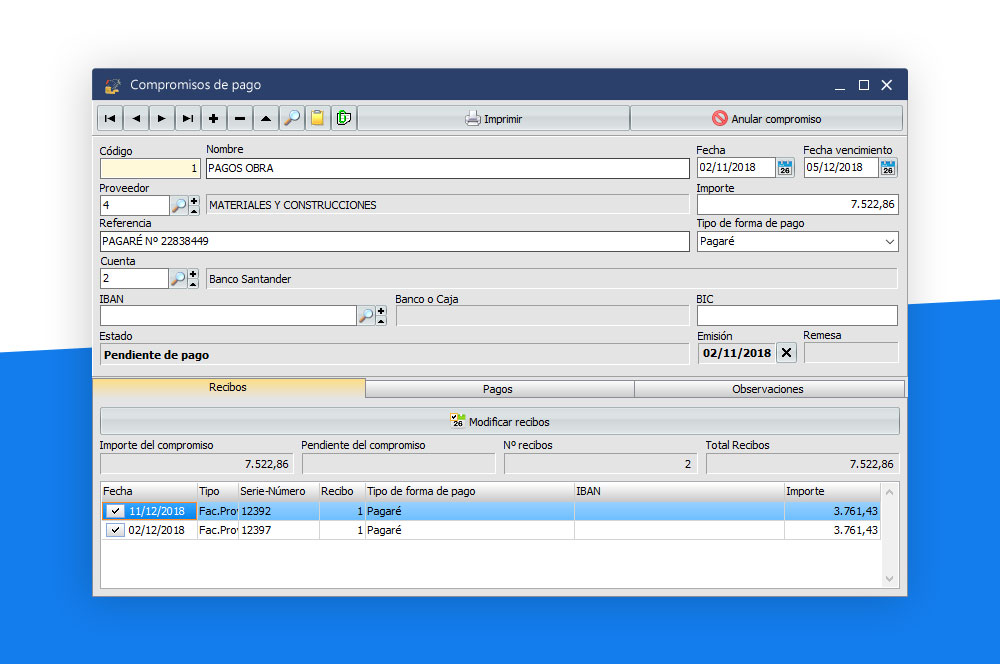Viewport: 1000px width, 664px height.
Task: Uncheck the 11/12/2018 receipt checkbox
Action: click(115, 511)
